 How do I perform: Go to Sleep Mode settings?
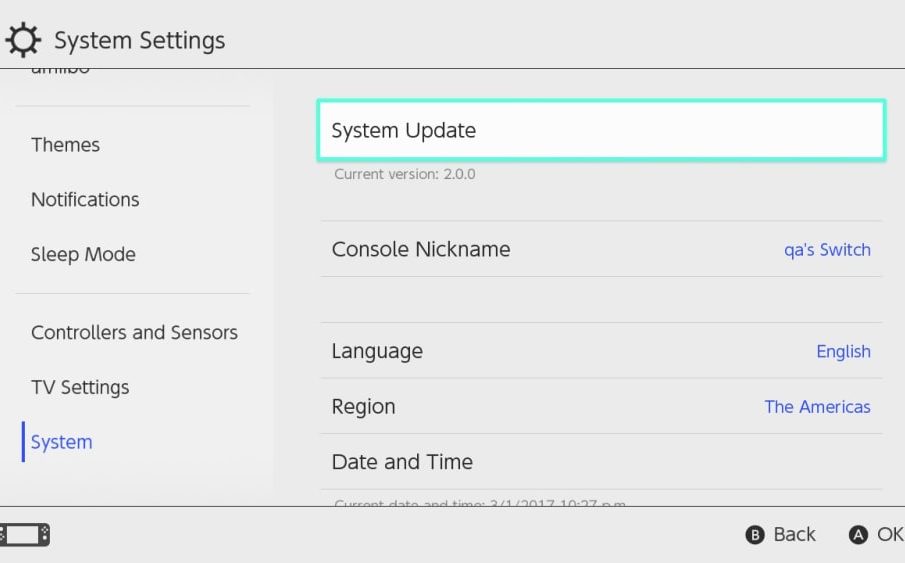(83, 254)
